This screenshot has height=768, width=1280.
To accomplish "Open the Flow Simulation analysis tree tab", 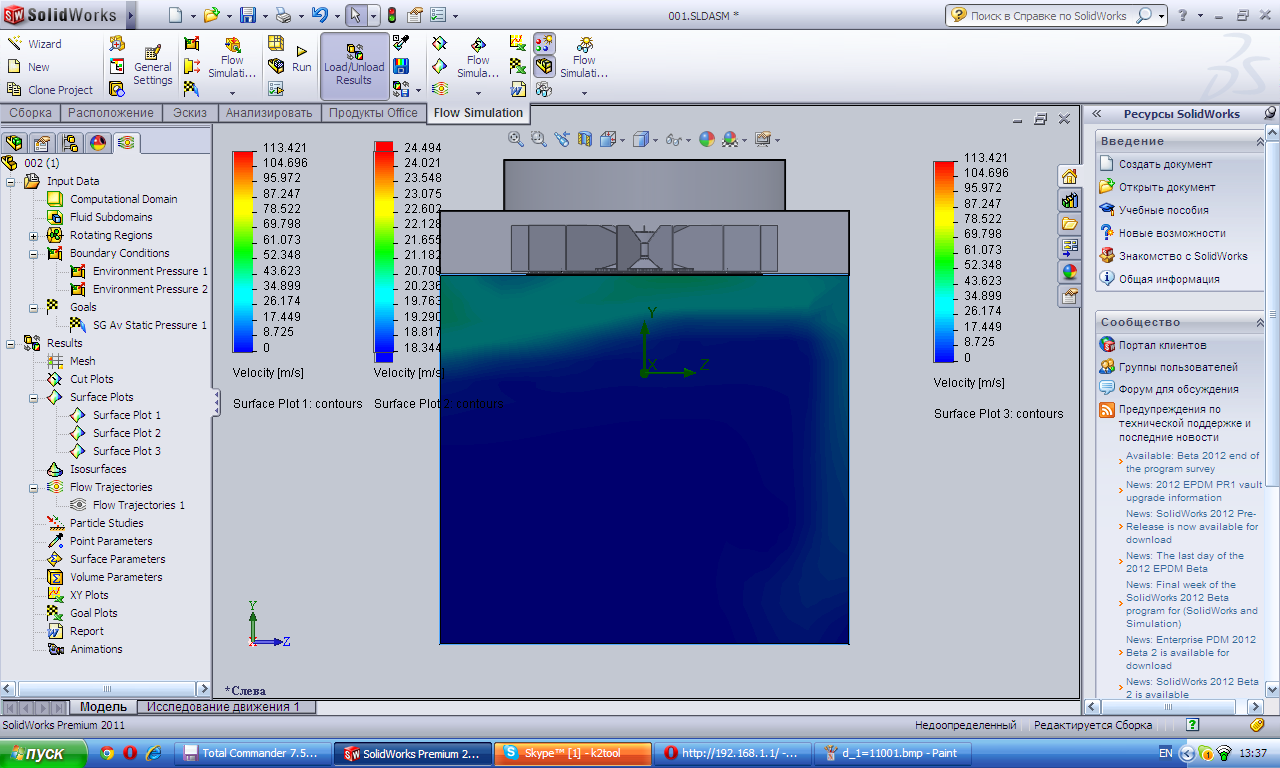I will coord(126,143).
